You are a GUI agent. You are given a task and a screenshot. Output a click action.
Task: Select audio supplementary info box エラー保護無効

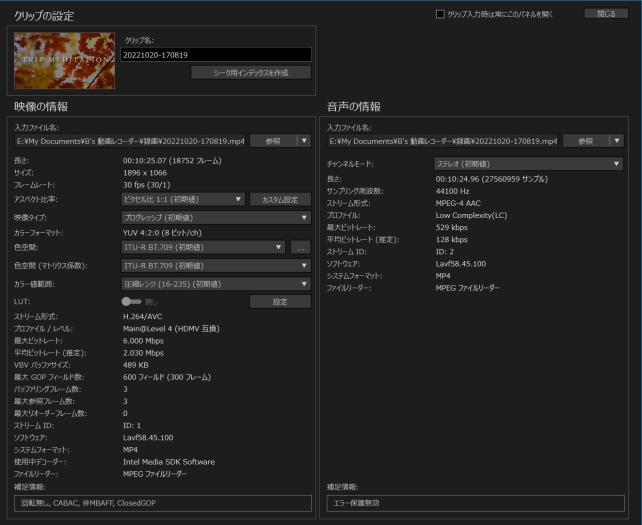(476, 503)
